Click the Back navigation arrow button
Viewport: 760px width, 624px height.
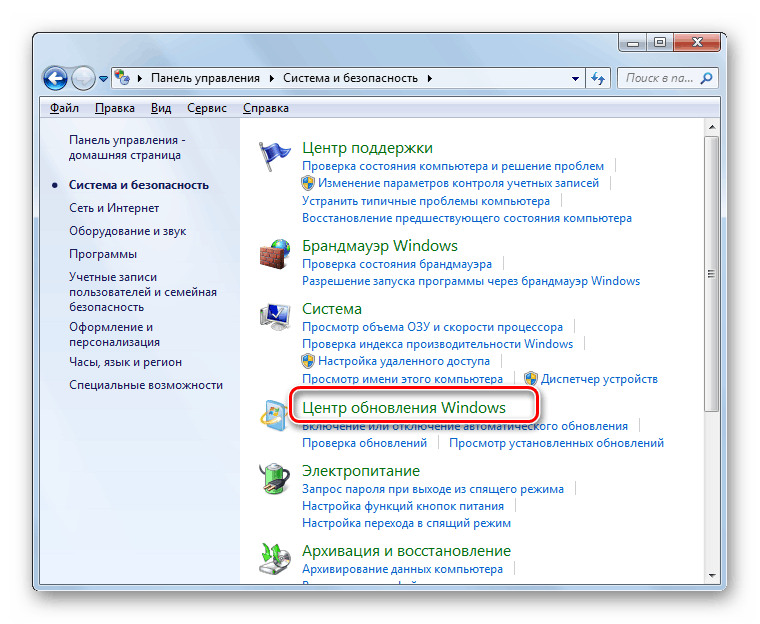coord(55,78)
